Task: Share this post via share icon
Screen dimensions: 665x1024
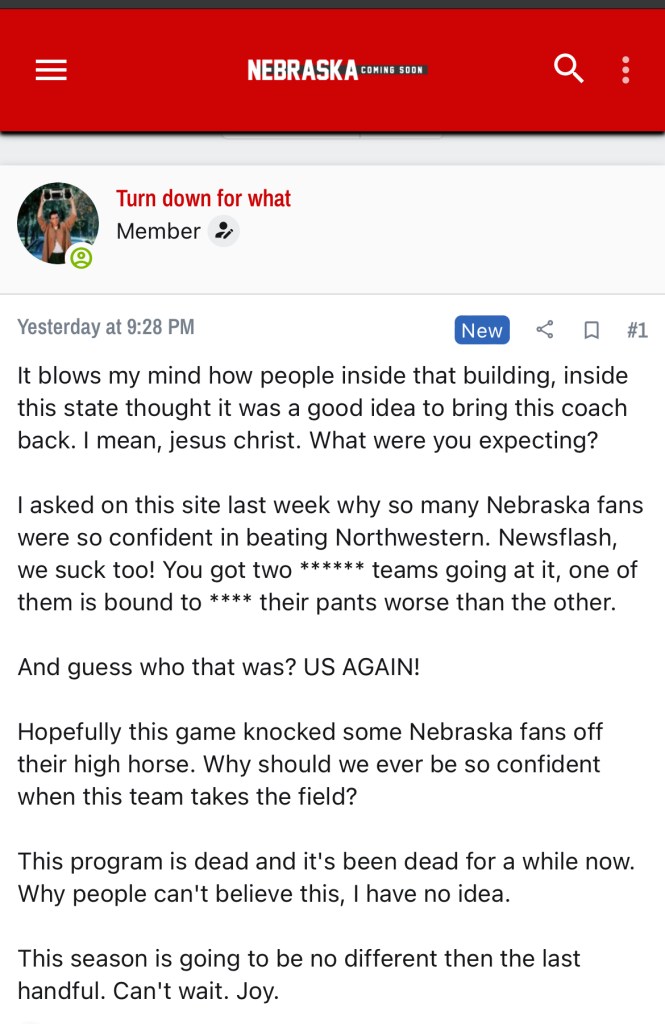Action: tap(545, 330)
